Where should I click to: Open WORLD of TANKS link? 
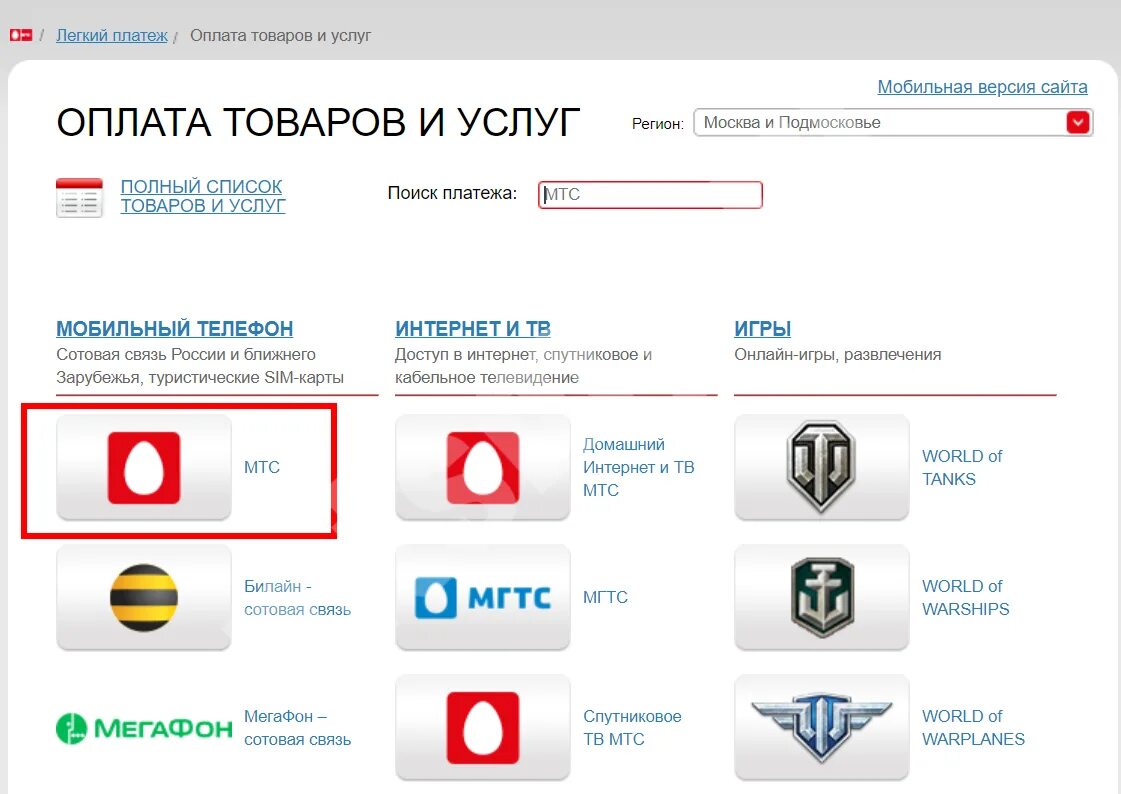[962, 467]
